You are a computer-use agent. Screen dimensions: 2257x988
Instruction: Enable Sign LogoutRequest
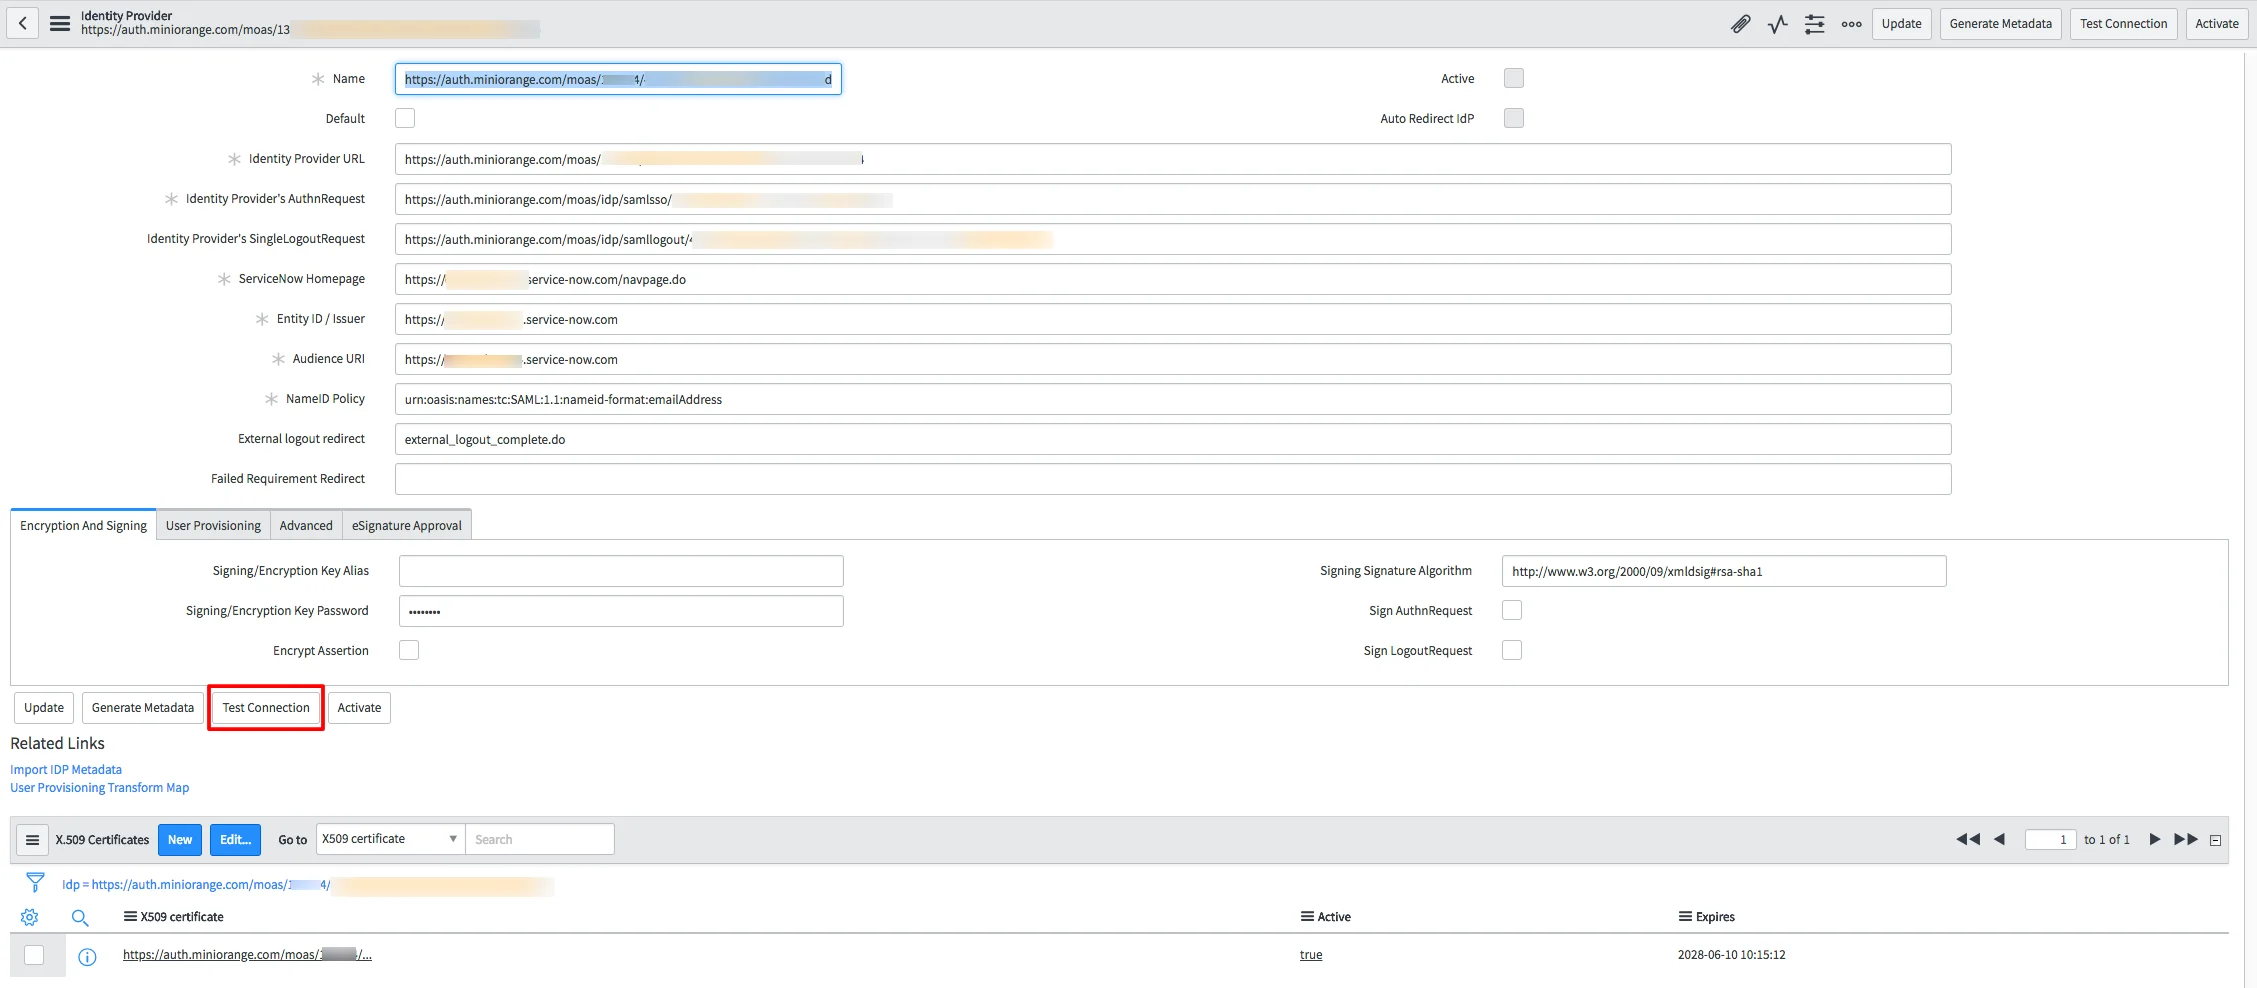pos(1511,649)
